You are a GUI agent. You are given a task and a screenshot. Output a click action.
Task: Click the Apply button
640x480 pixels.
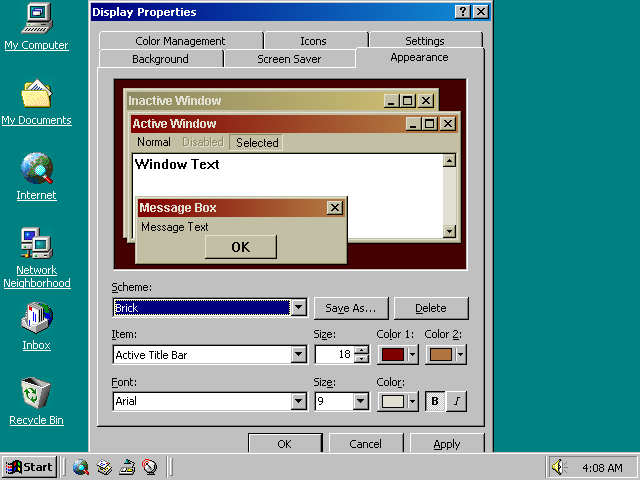(x=447, y=443)
